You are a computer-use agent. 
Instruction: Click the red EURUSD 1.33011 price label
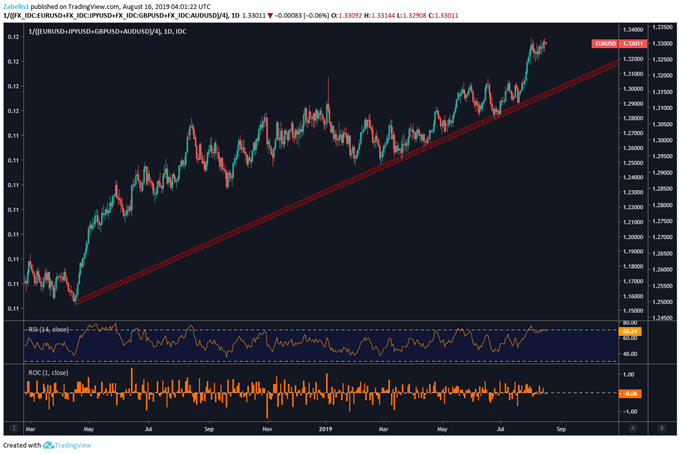pyautogui.click(x=619, y=43)
